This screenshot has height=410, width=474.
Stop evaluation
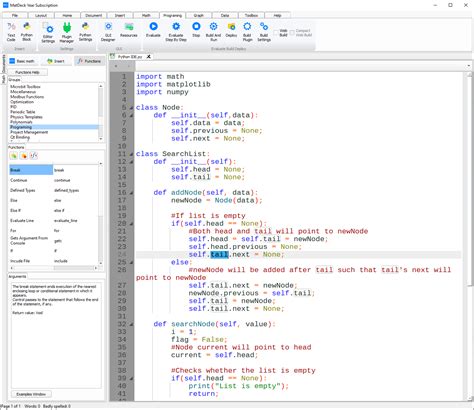(196, 30)
